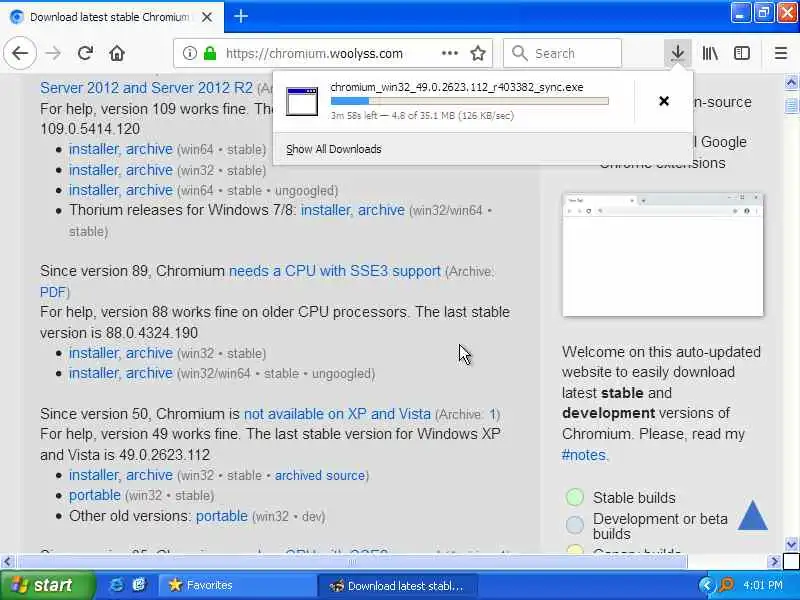Click the vertical scrollbar down arrow
Viewport: 800px width, 600px height.
[x=791, y=544]
